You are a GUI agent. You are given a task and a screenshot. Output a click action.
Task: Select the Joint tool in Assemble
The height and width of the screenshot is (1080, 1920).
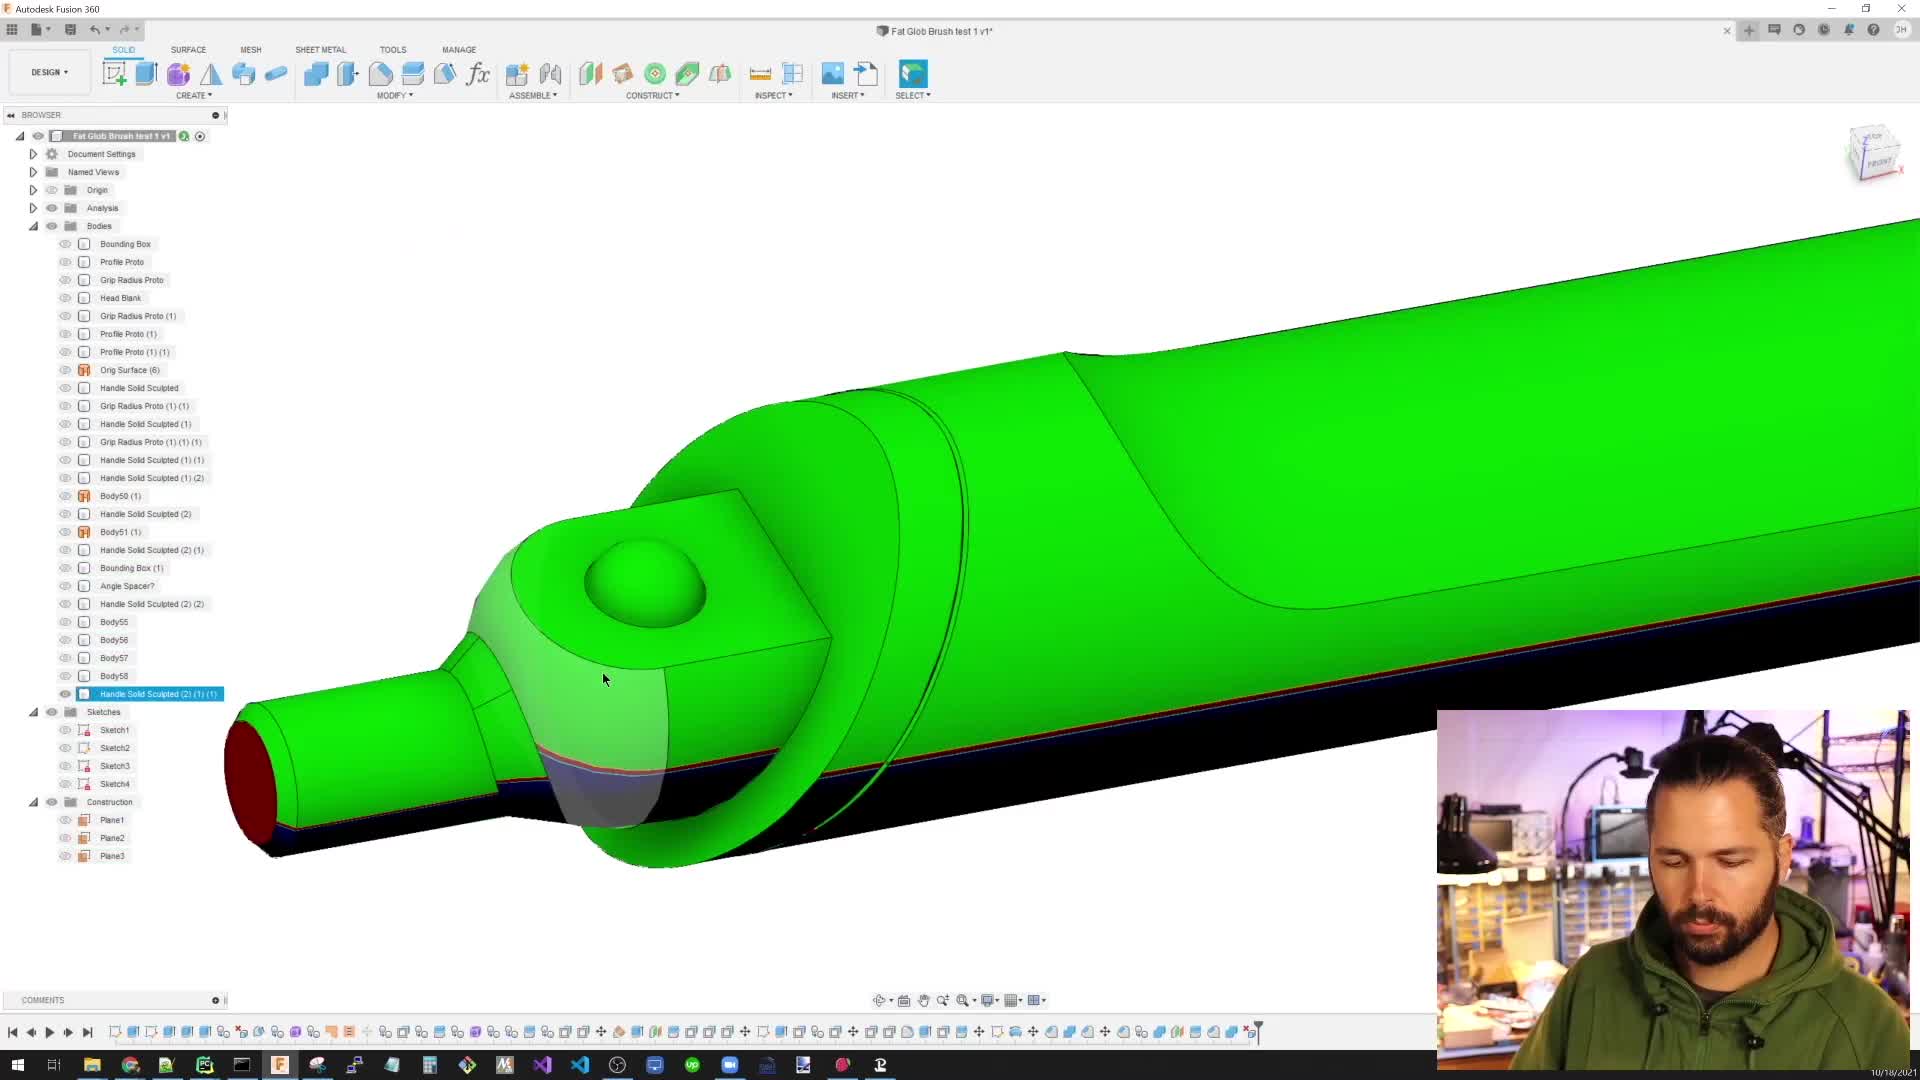pyautogui.click(x=550, y=73)
